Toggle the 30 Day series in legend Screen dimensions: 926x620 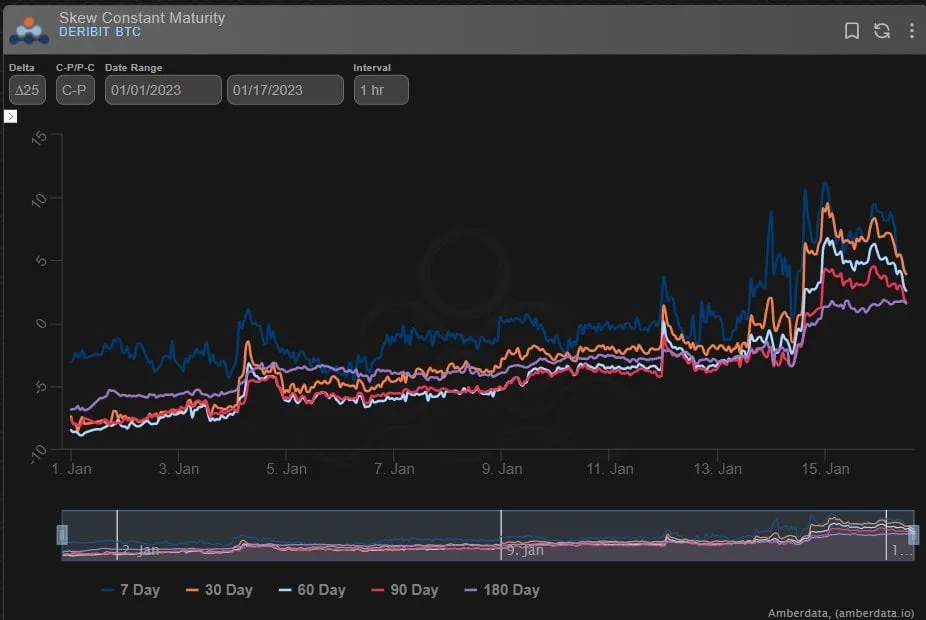219,590
